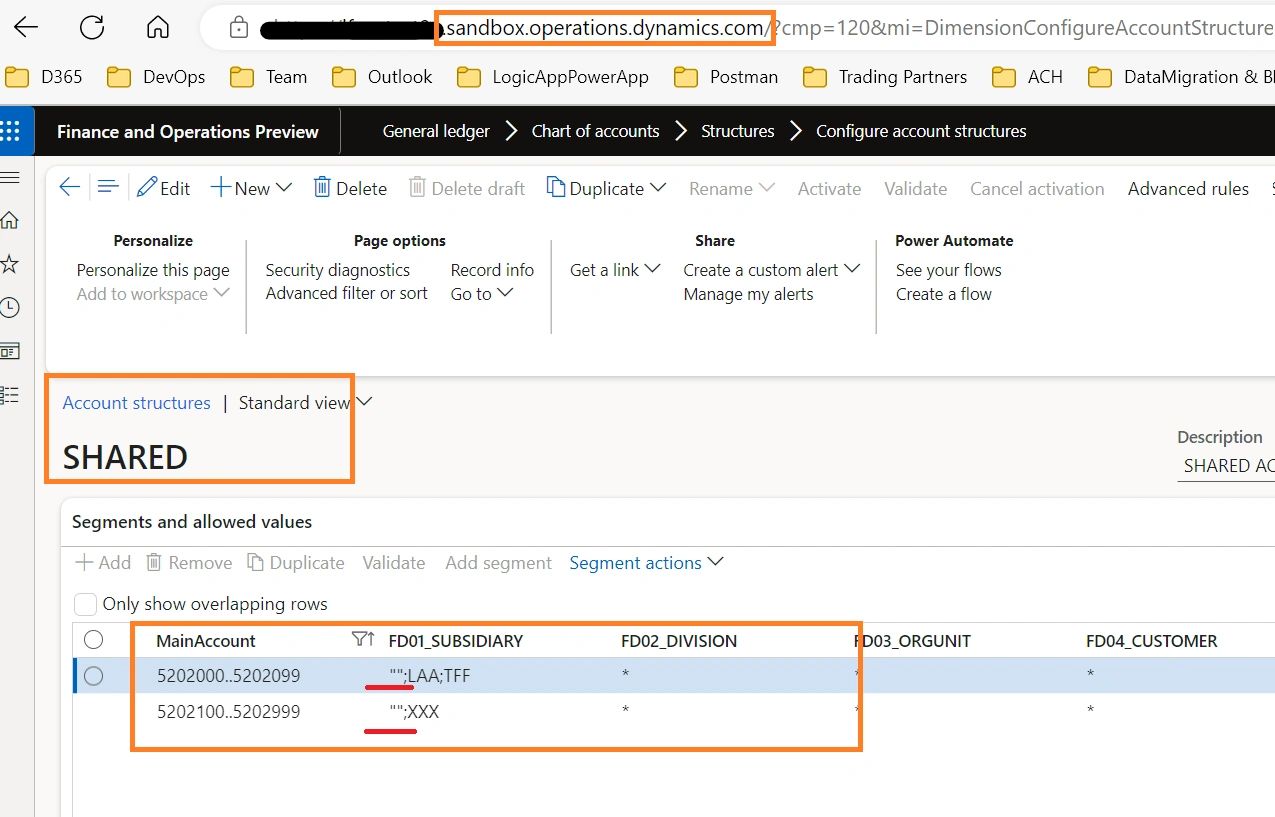
Task: Click the in-app back arrow
Action: (68, 187)
